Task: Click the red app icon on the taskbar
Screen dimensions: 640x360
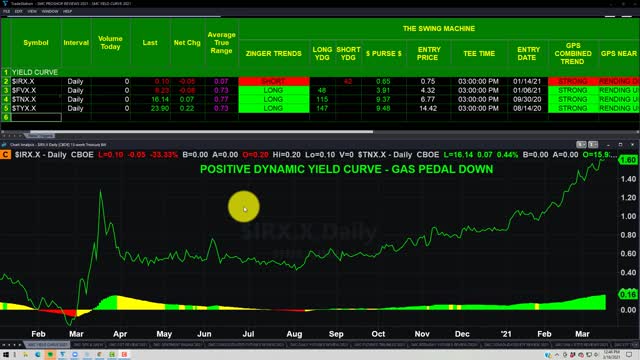Action: click(124, 355)
